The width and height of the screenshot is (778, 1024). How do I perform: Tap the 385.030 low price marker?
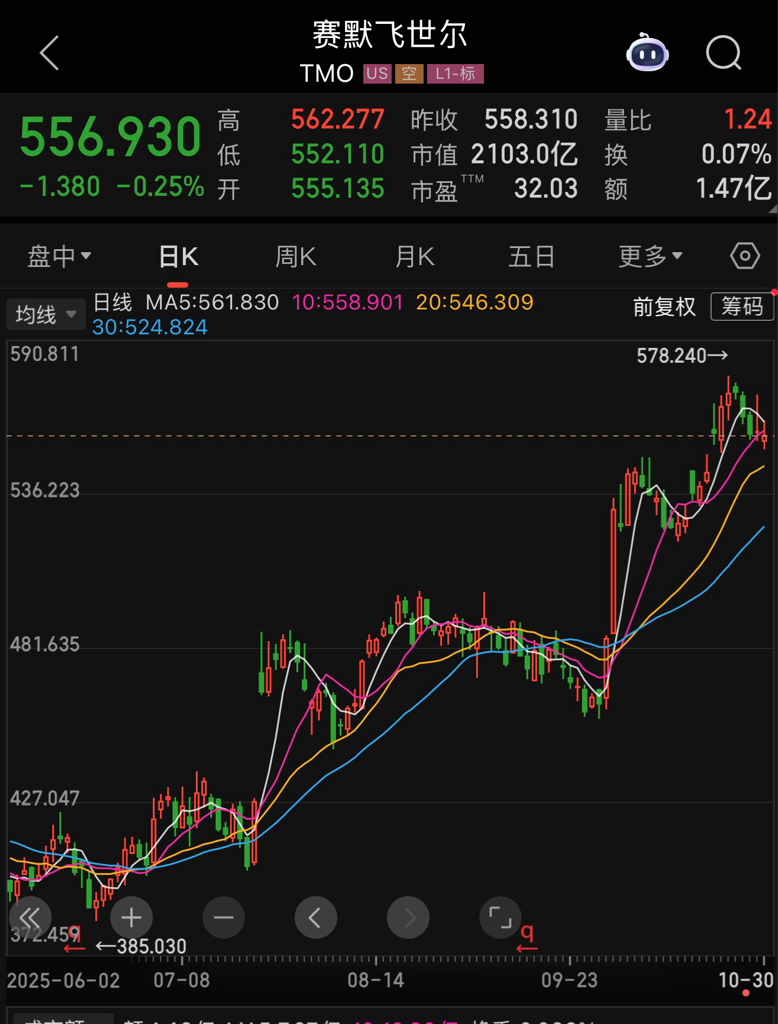pos(141,946)
